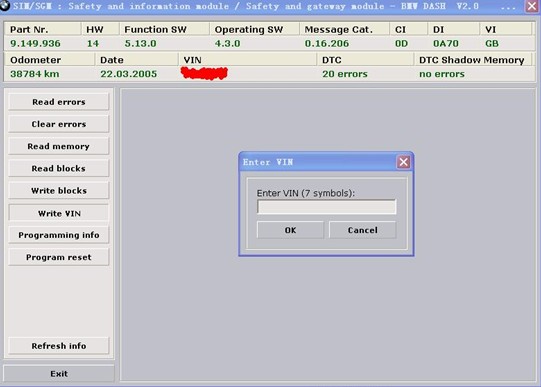
Task: Close the Enter VIN dialog
Action: (404, 162)
